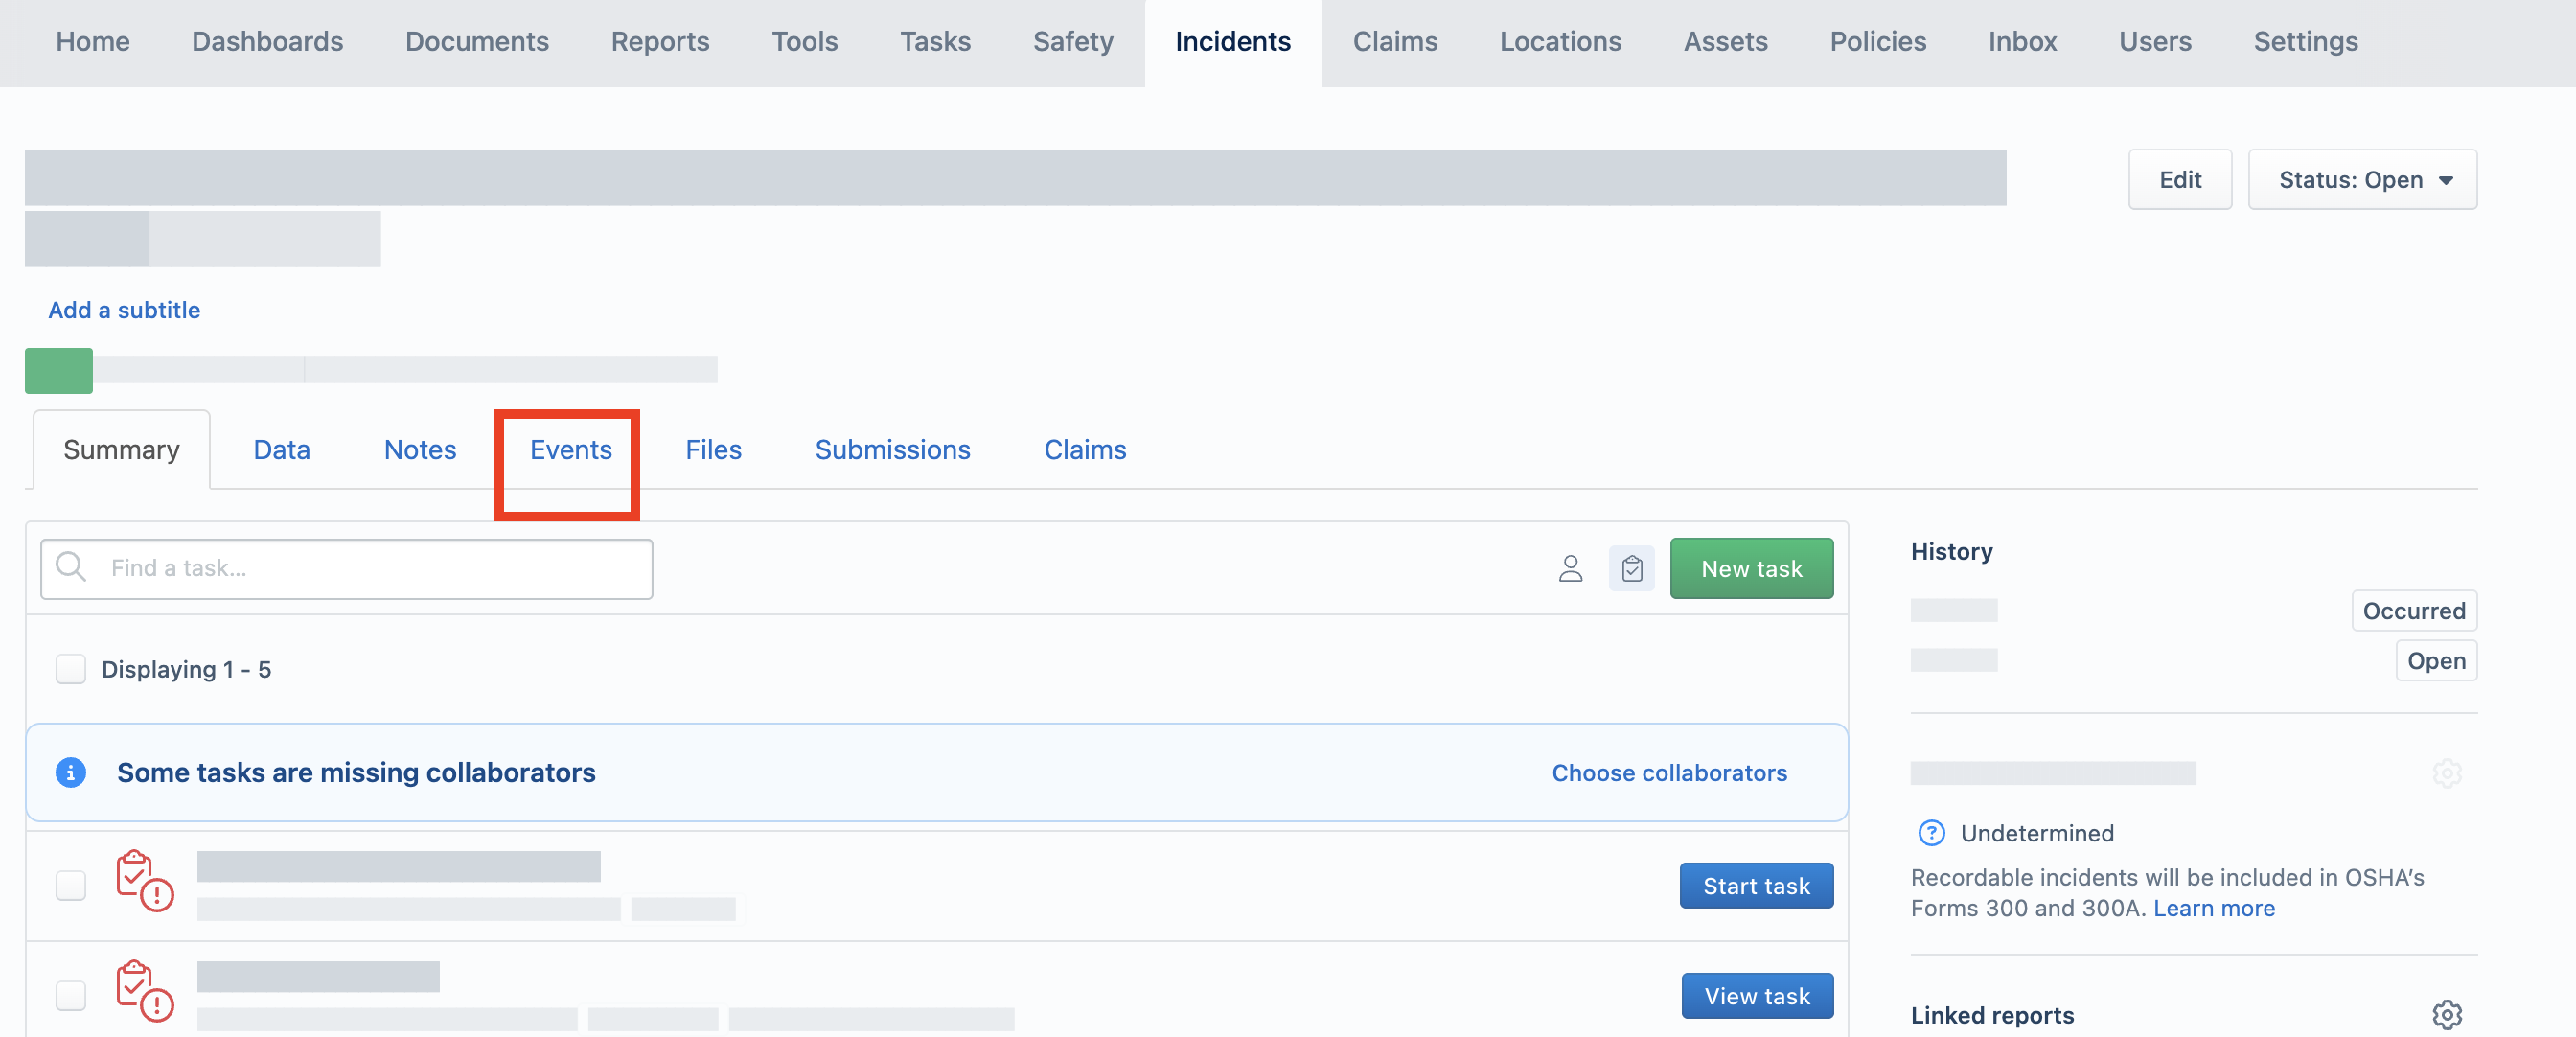Click the person collaborator filter icon

tap(1570, 568)
